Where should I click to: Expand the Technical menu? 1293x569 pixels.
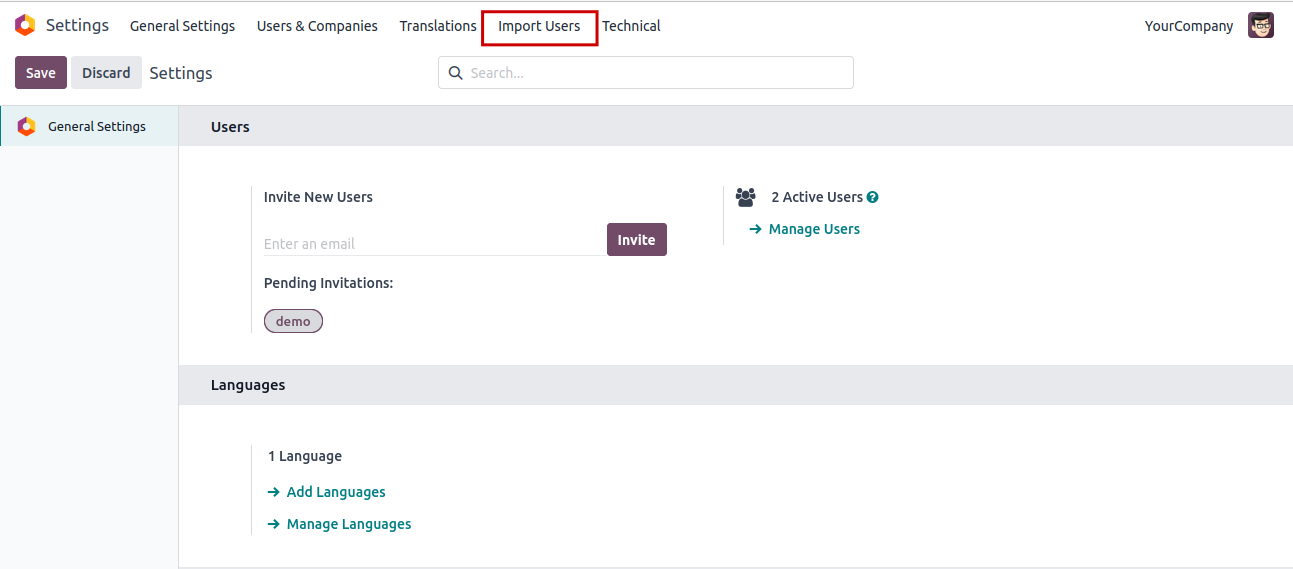pos(631,26)
